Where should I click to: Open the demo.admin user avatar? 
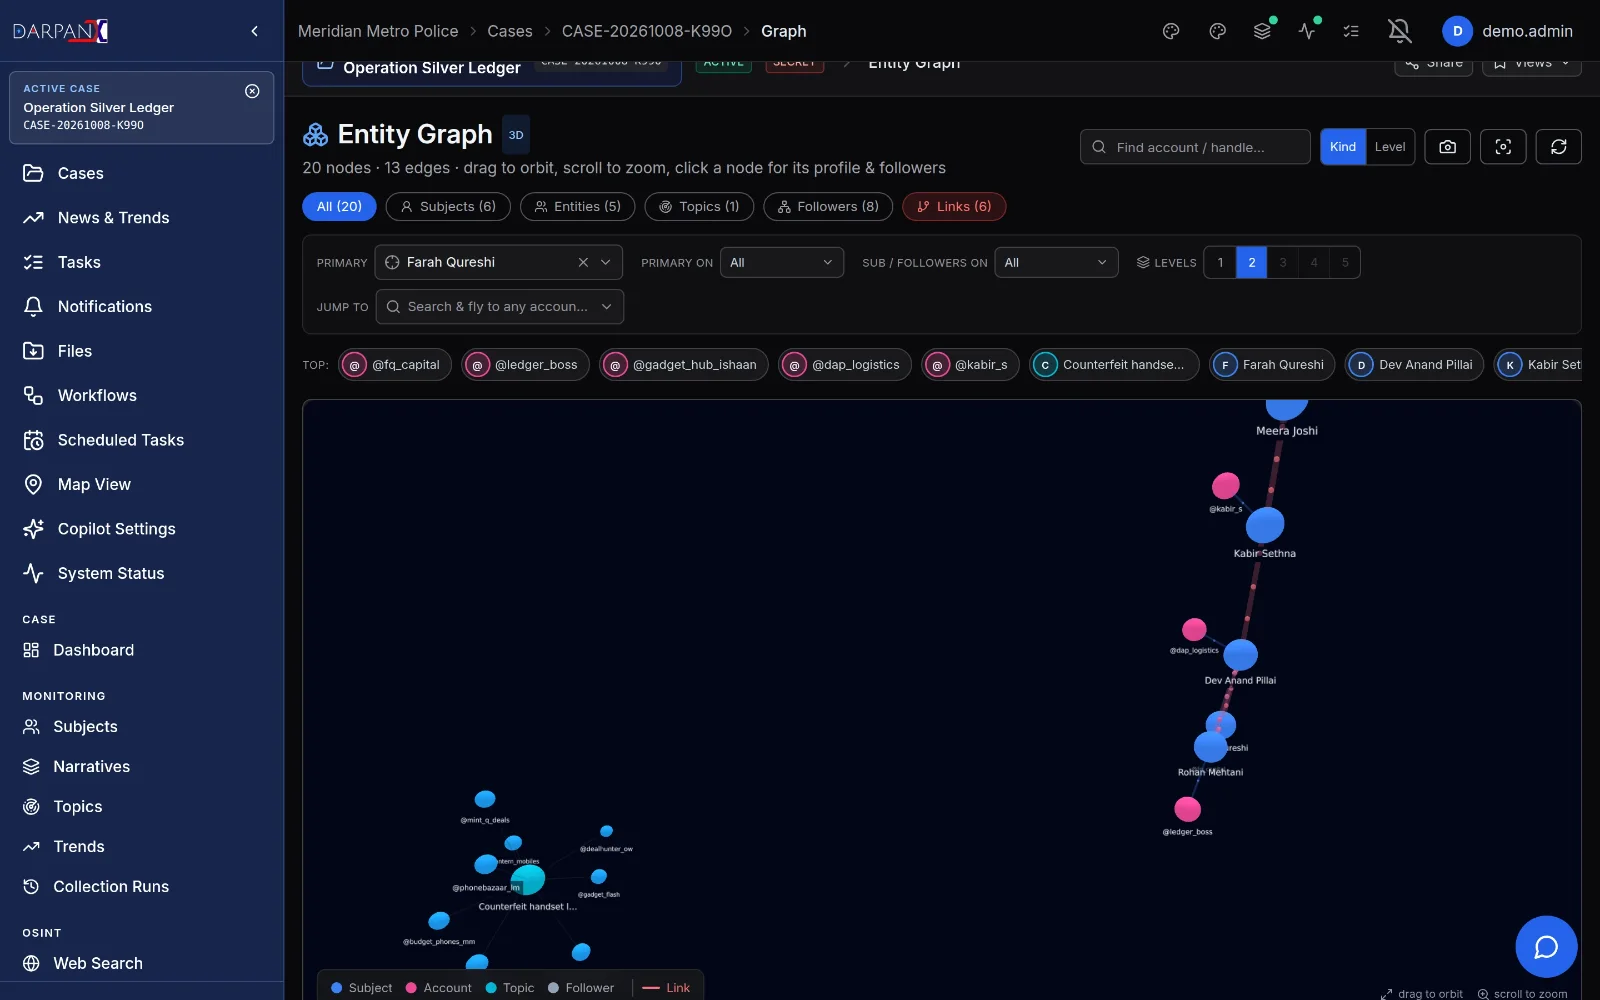click(x=1457, y=31)
